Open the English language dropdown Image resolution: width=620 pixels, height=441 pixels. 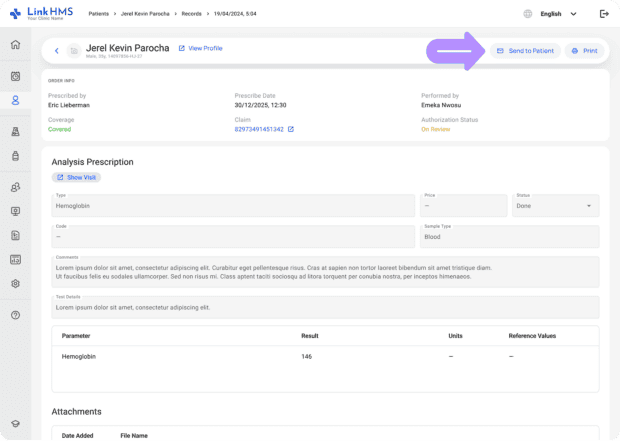pyautogui.click(x=558, y=14)
